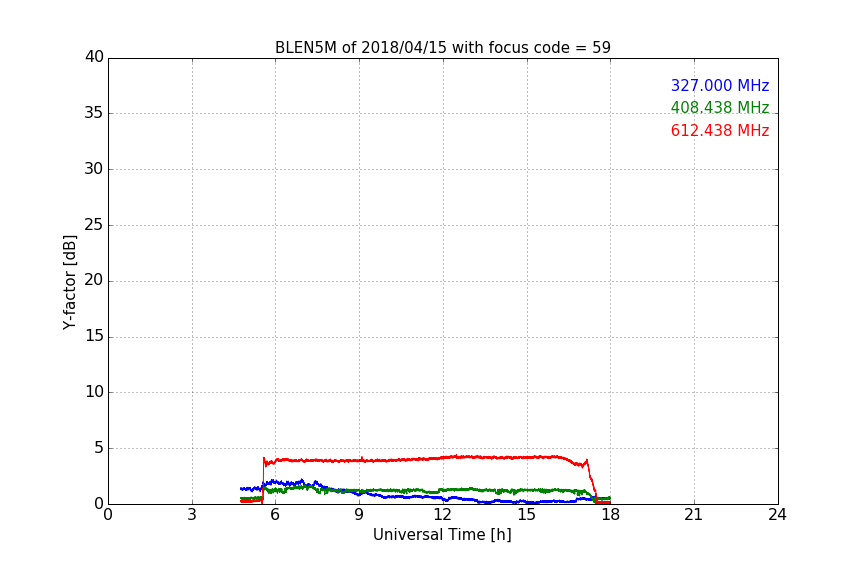Click the x-axis tick label '21'
864x576 pixels.
[x=694, y=515]
